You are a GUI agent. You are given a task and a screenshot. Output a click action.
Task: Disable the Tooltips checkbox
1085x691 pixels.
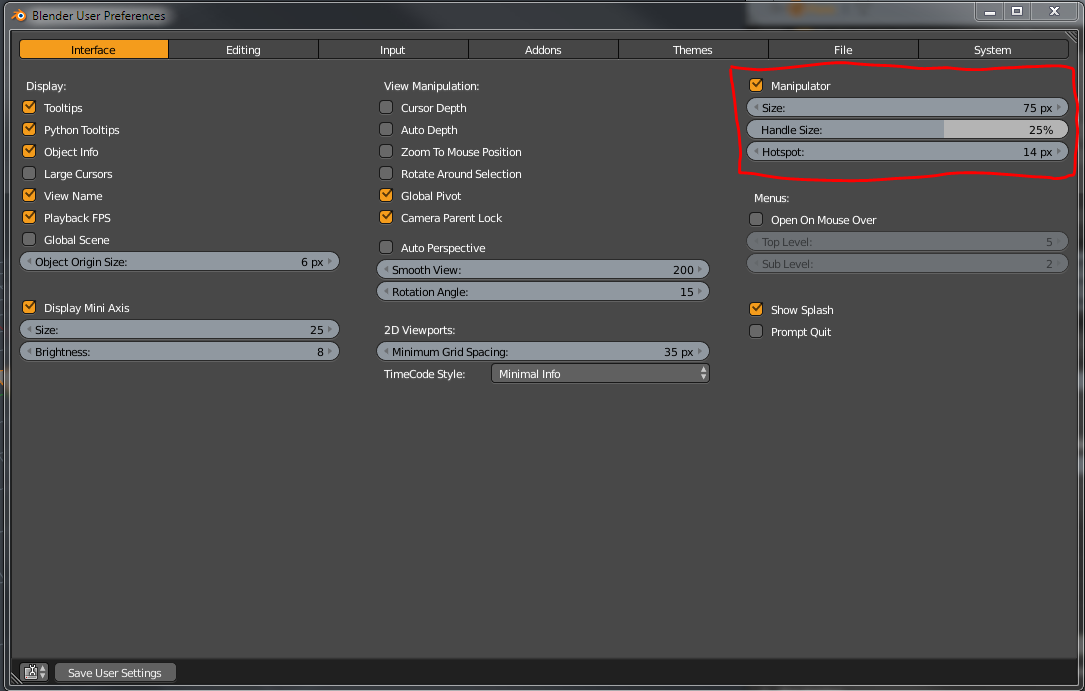(29, 108)
